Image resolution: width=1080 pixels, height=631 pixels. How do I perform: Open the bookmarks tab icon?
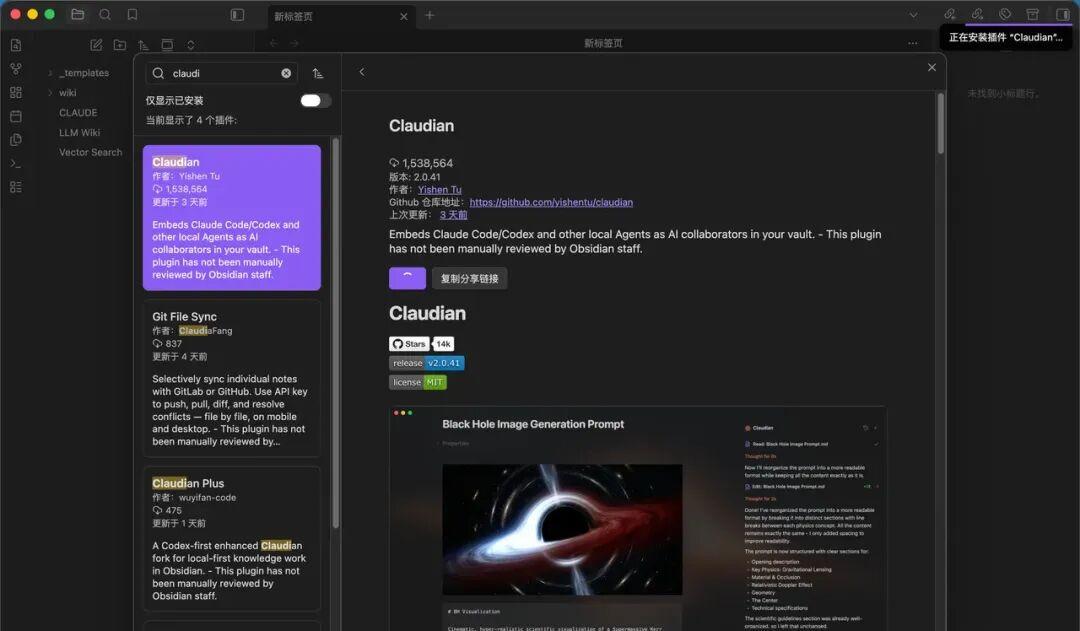point(132,14)
